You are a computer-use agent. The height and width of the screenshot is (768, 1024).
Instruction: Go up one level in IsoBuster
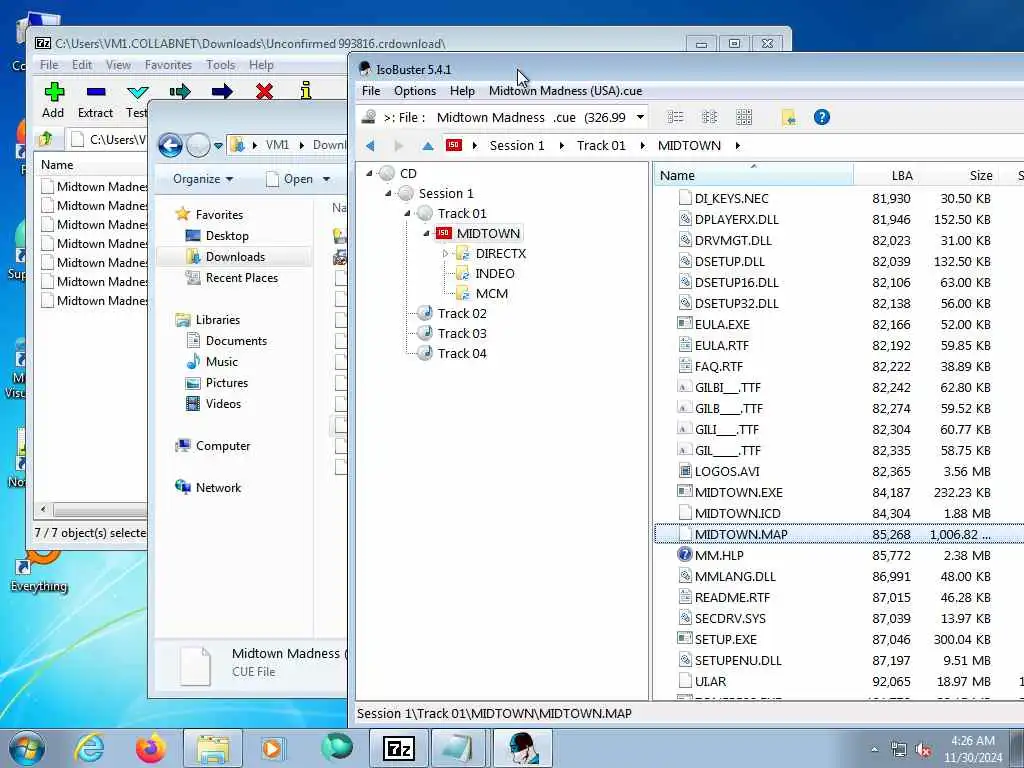click(x=428, y=146)
